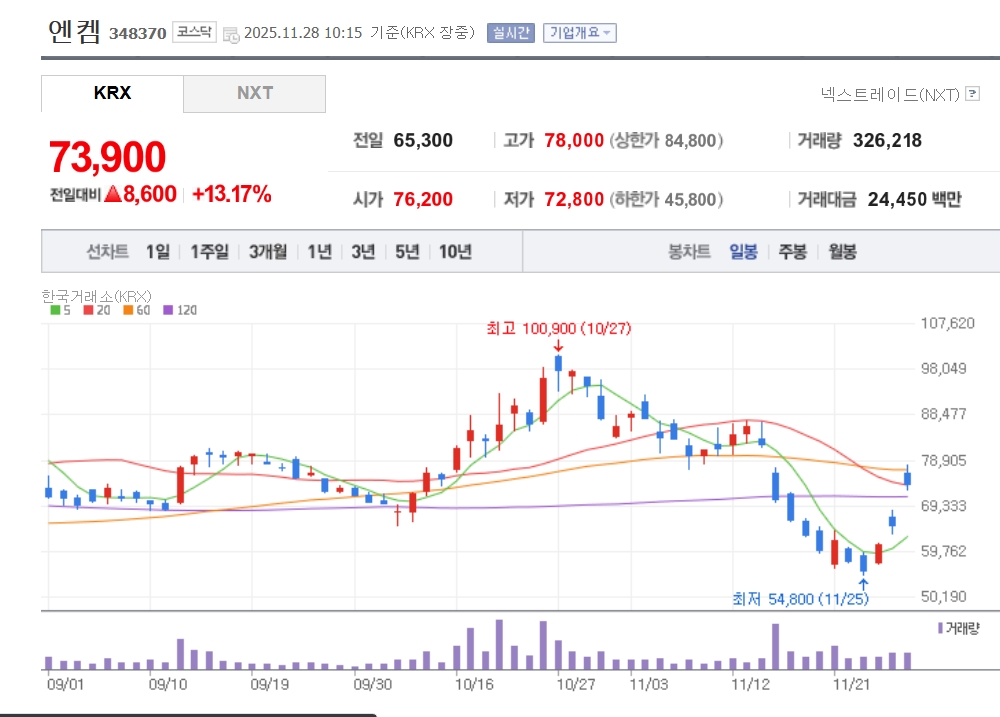Viewport: 1000px width, 717px height.
Task: Select the 1주일 line chart period
Action: (209, 251)
